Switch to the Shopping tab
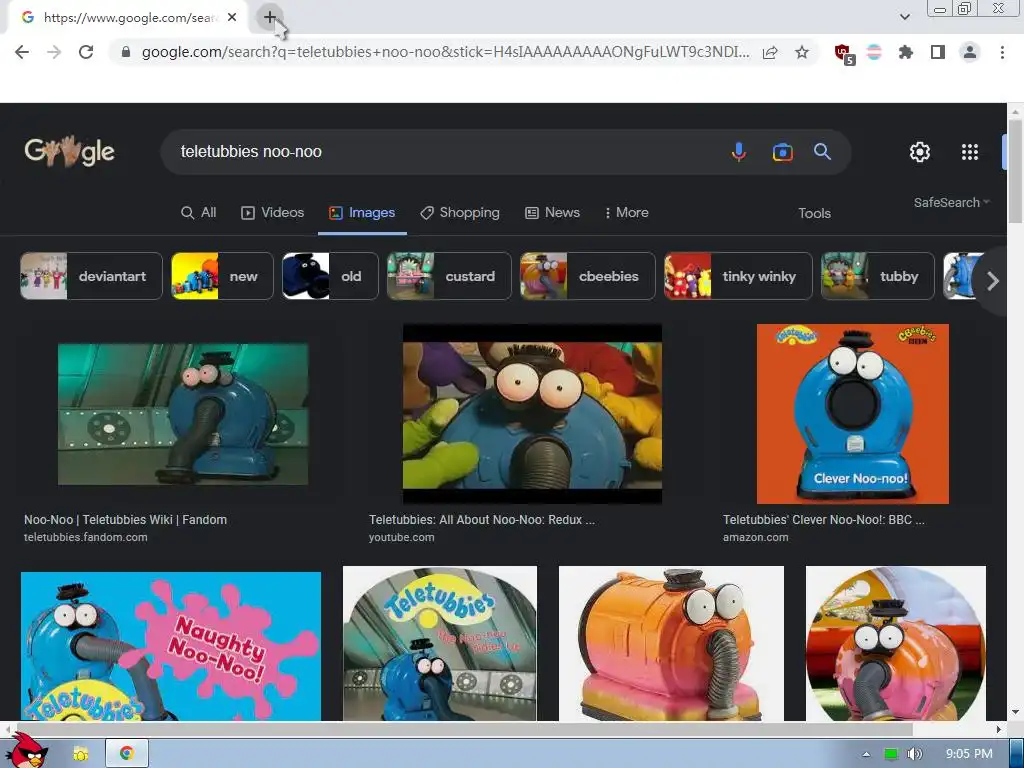Screen dimensions: 1024x768 (460, 213)
